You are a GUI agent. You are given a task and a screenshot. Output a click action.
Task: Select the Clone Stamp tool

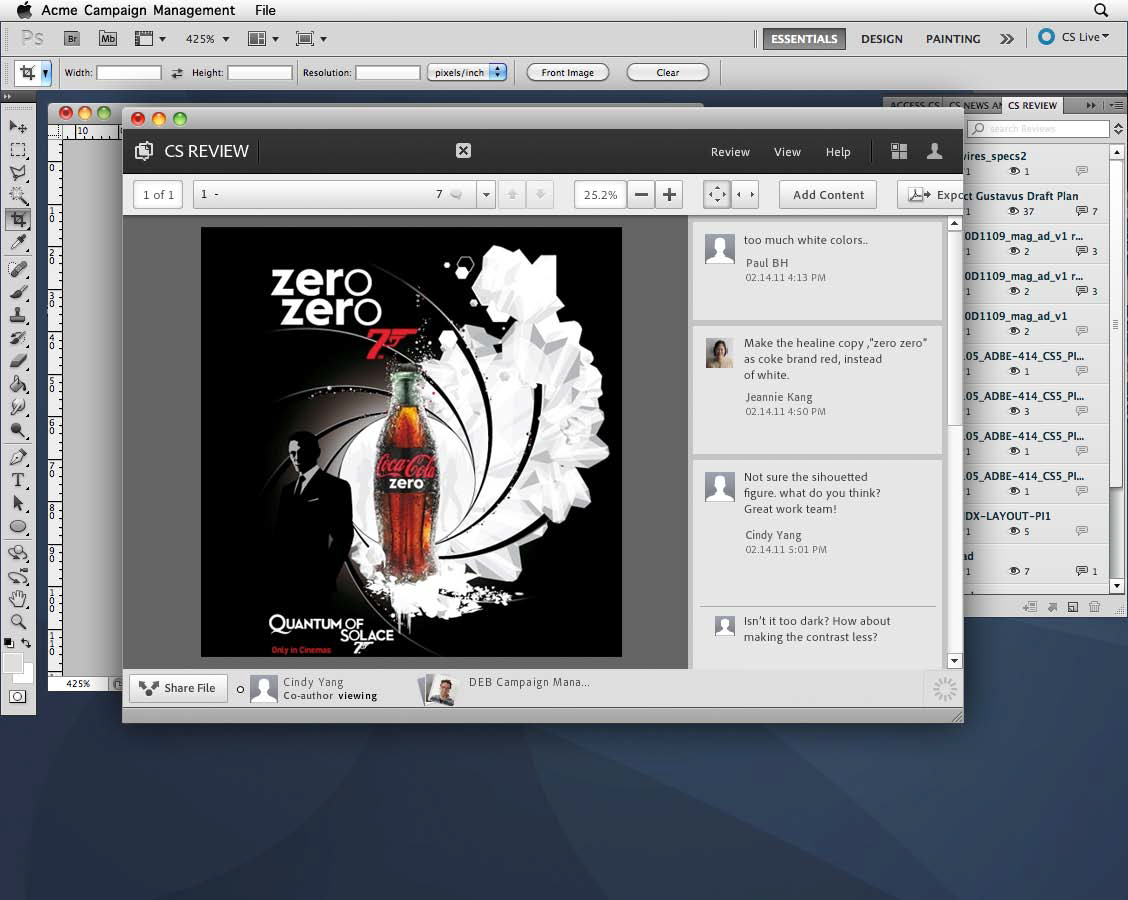coord(18,315)
